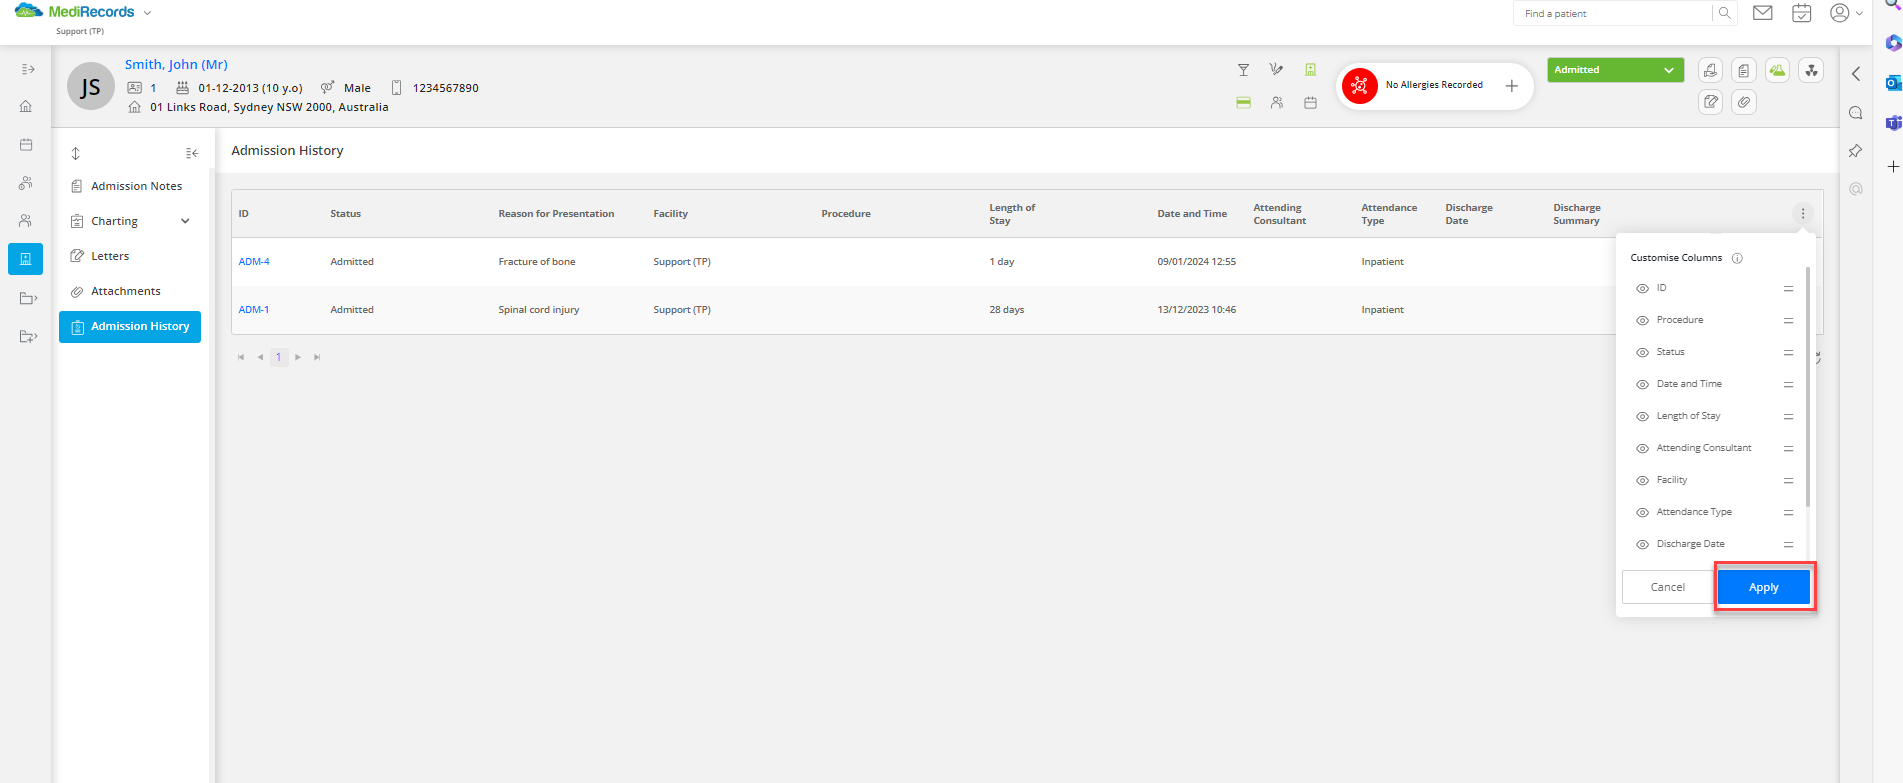
Task: Click the green payment card icon
Action: tap(1243, 103)
